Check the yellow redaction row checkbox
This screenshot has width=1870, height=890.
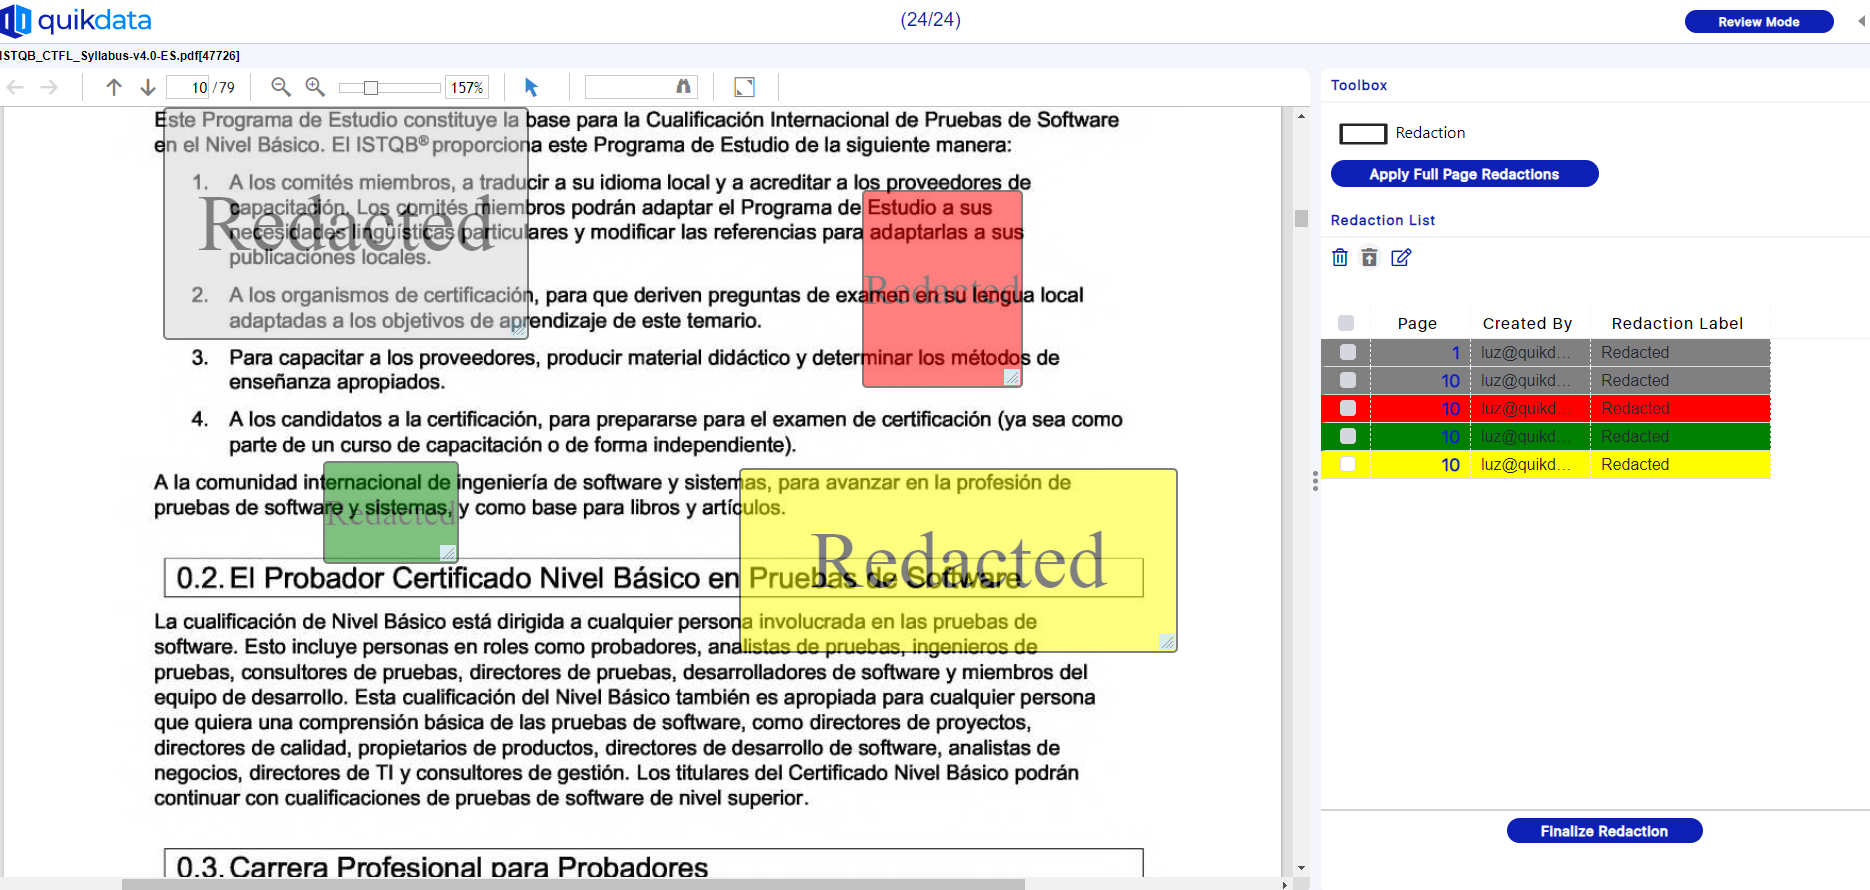click(x=1348, y=464)
